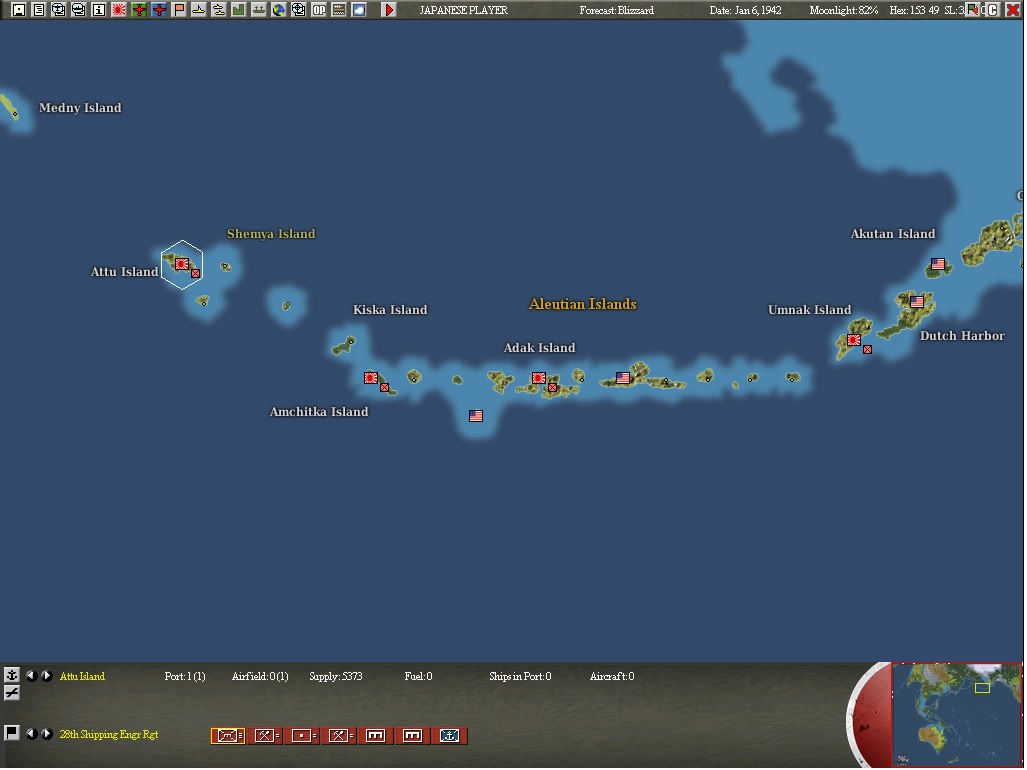Click the anchor port icon in bottom panel
This screenshot has height=770, width=1027.
tap(12, 675)
